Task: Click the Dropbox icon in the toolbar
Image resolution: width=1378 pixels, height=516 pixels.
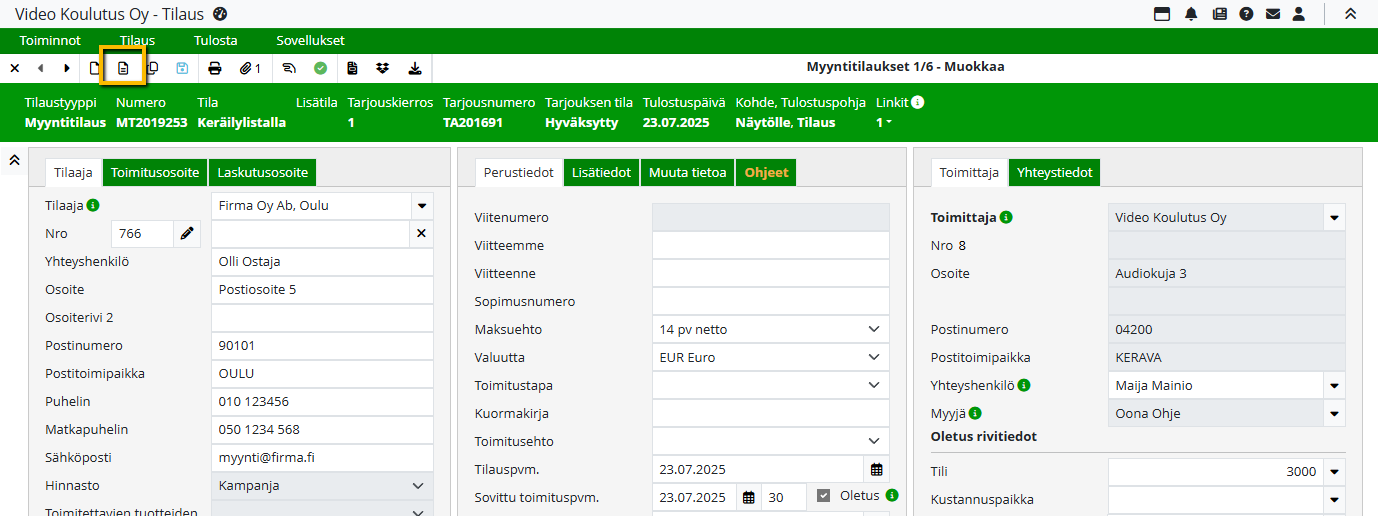Action: click(382, 68)
